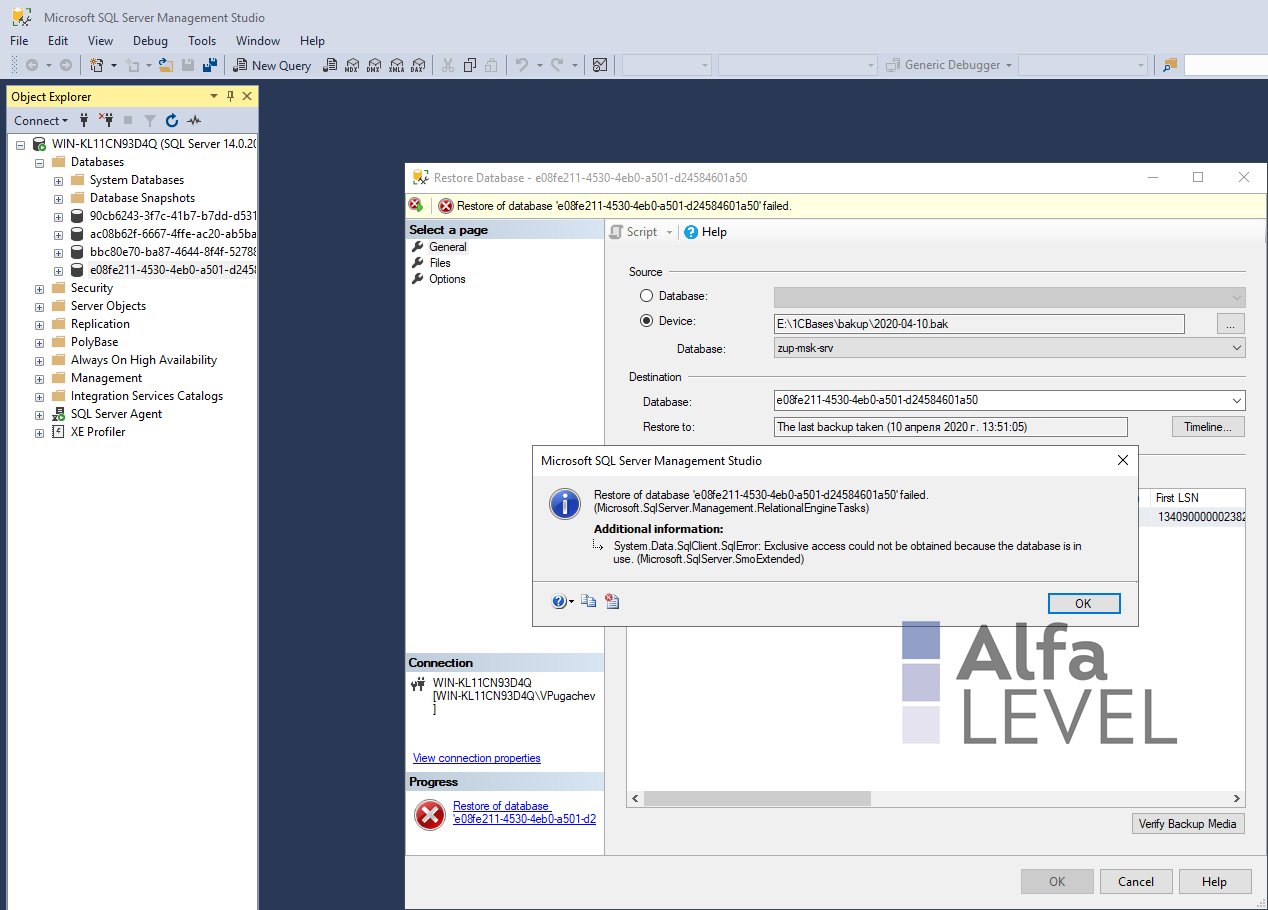
Task: Click the New Query toolbar button
Action: point(272,65)
